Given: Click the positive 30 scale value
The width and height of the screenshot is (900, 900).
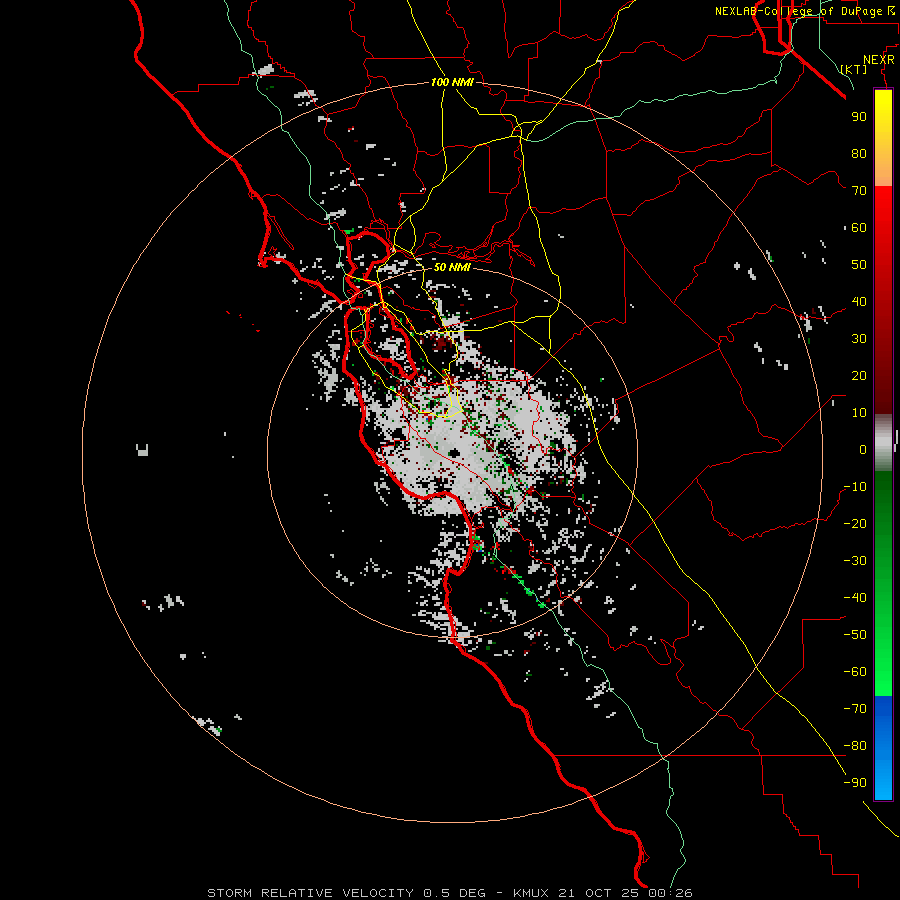Looking at the screenshot, I should (x=859, y=339).
